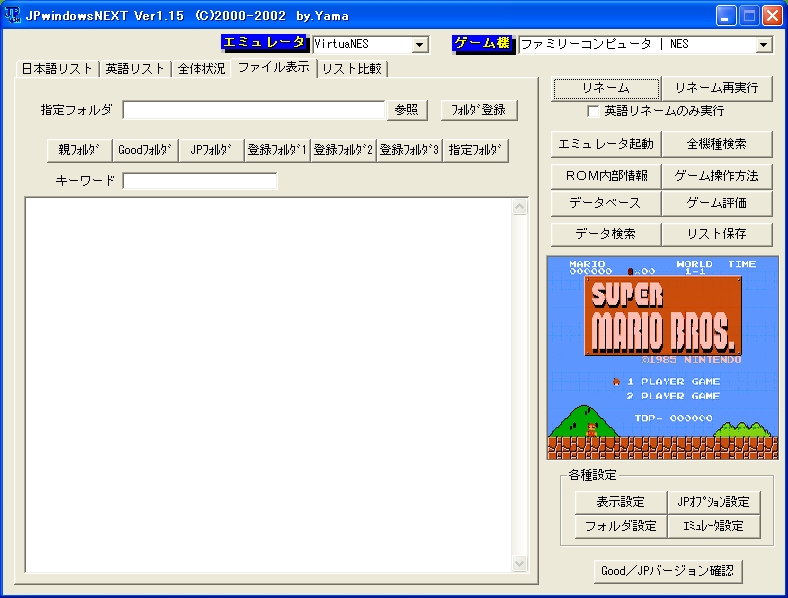Open the リスト比較 tab

tap(352, 69)
